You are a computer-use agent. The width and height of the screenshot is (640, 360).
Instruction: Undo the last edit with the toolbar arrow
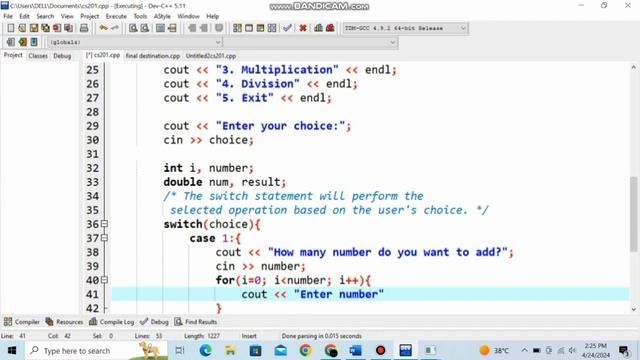click(103, 28)
